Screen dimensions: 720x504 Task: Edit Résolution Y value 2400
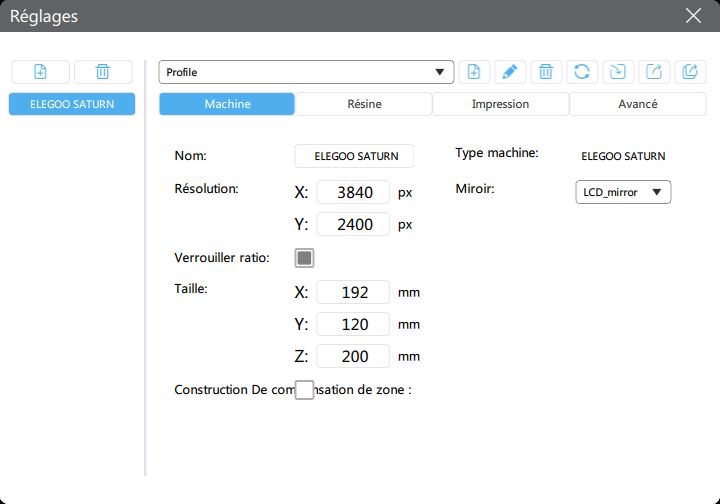(353, 224)
